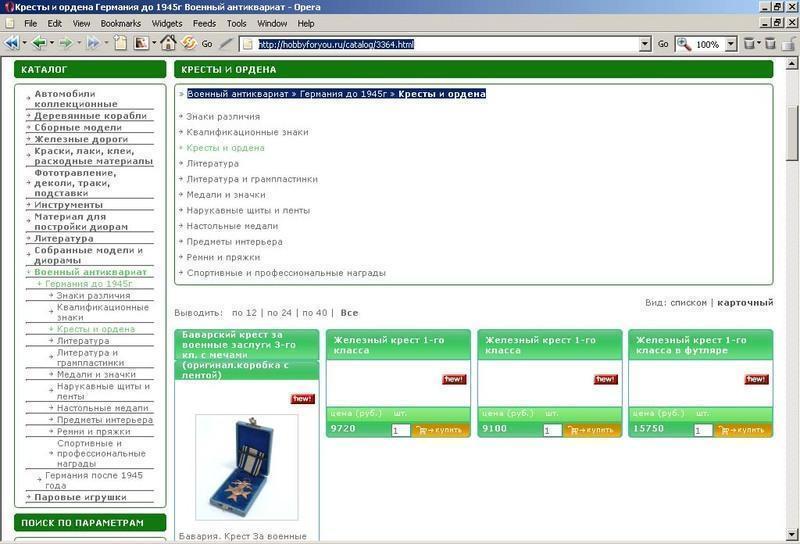Click купить for the 9720 priced item
This screenshot has width=800, height=544.
tap(440, 430)
